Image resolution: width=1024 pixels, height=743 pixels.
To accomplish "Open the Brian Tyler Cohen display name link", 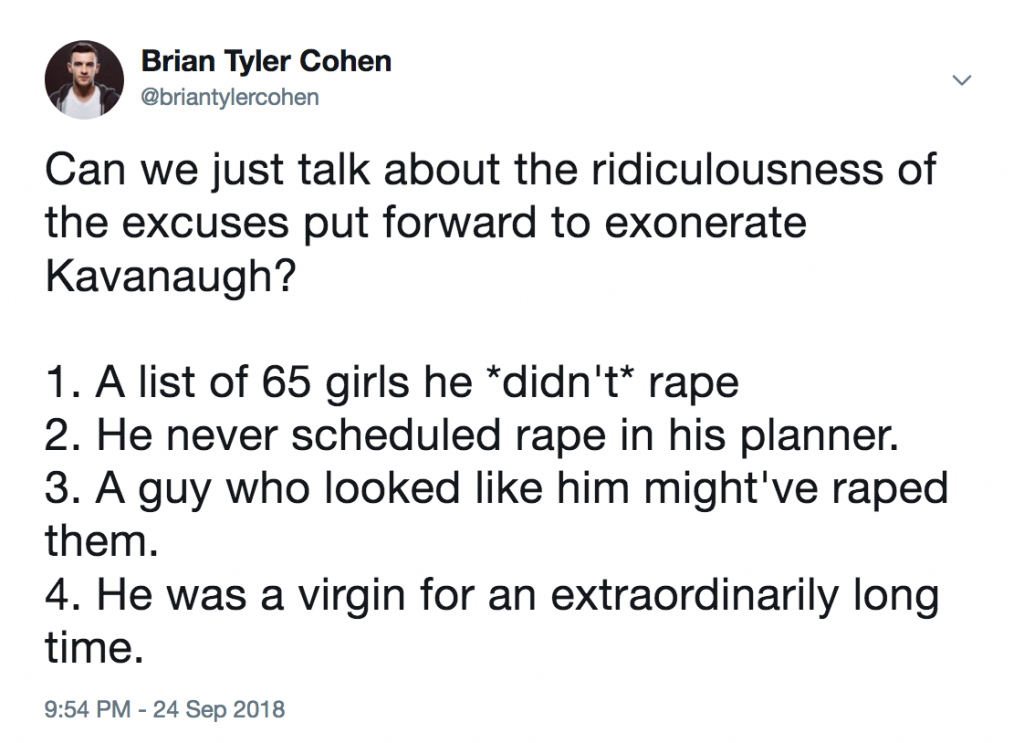I will pos(266,62).
